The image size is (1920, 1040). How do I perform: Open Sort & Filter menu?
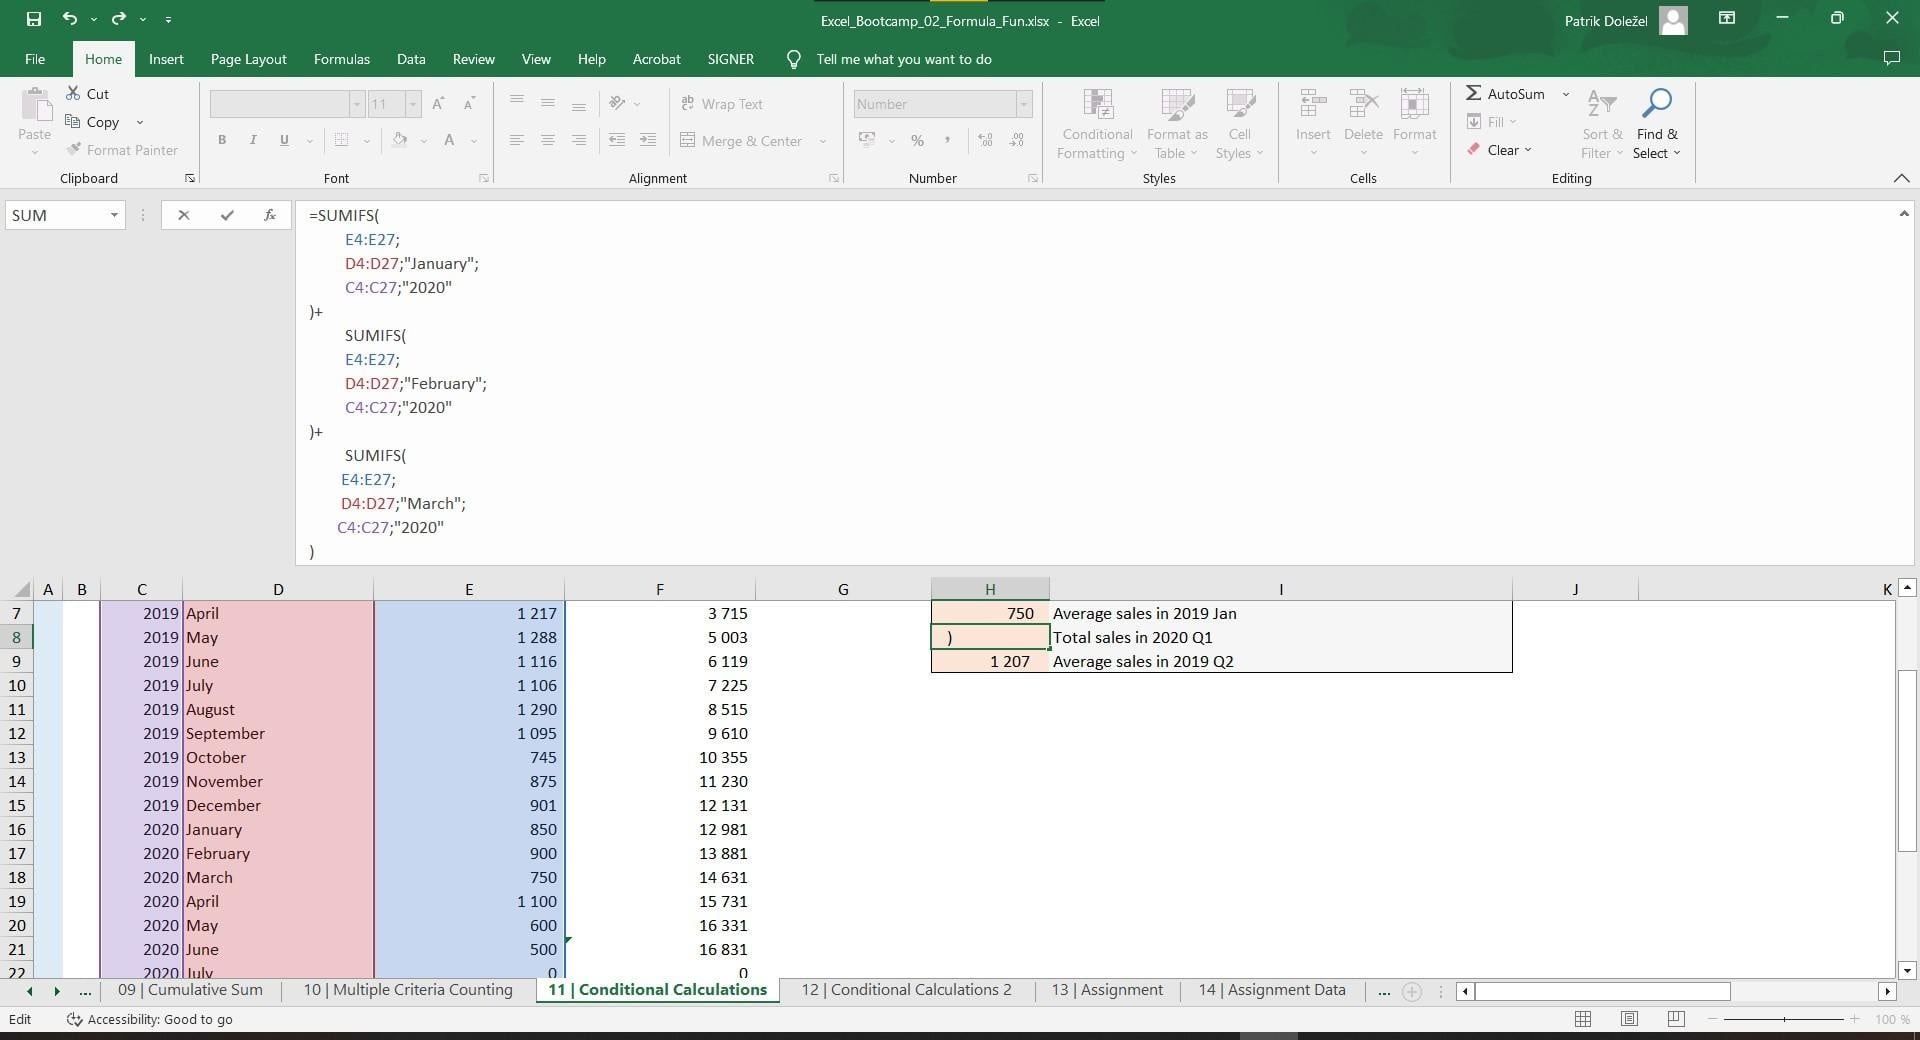(1602, 124)
